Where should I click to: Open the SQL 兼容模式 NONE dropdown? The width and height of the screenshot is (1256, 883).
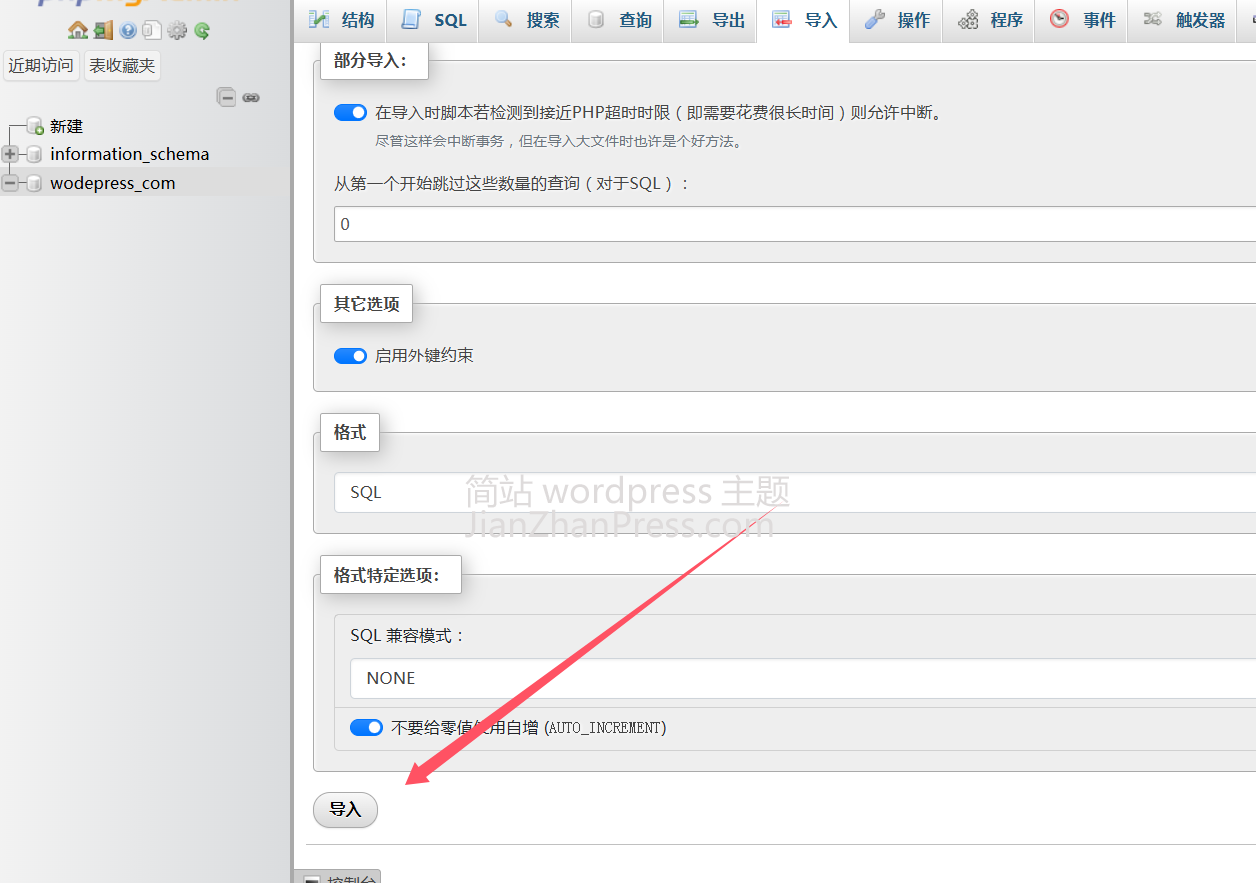(x=802, y=678)
